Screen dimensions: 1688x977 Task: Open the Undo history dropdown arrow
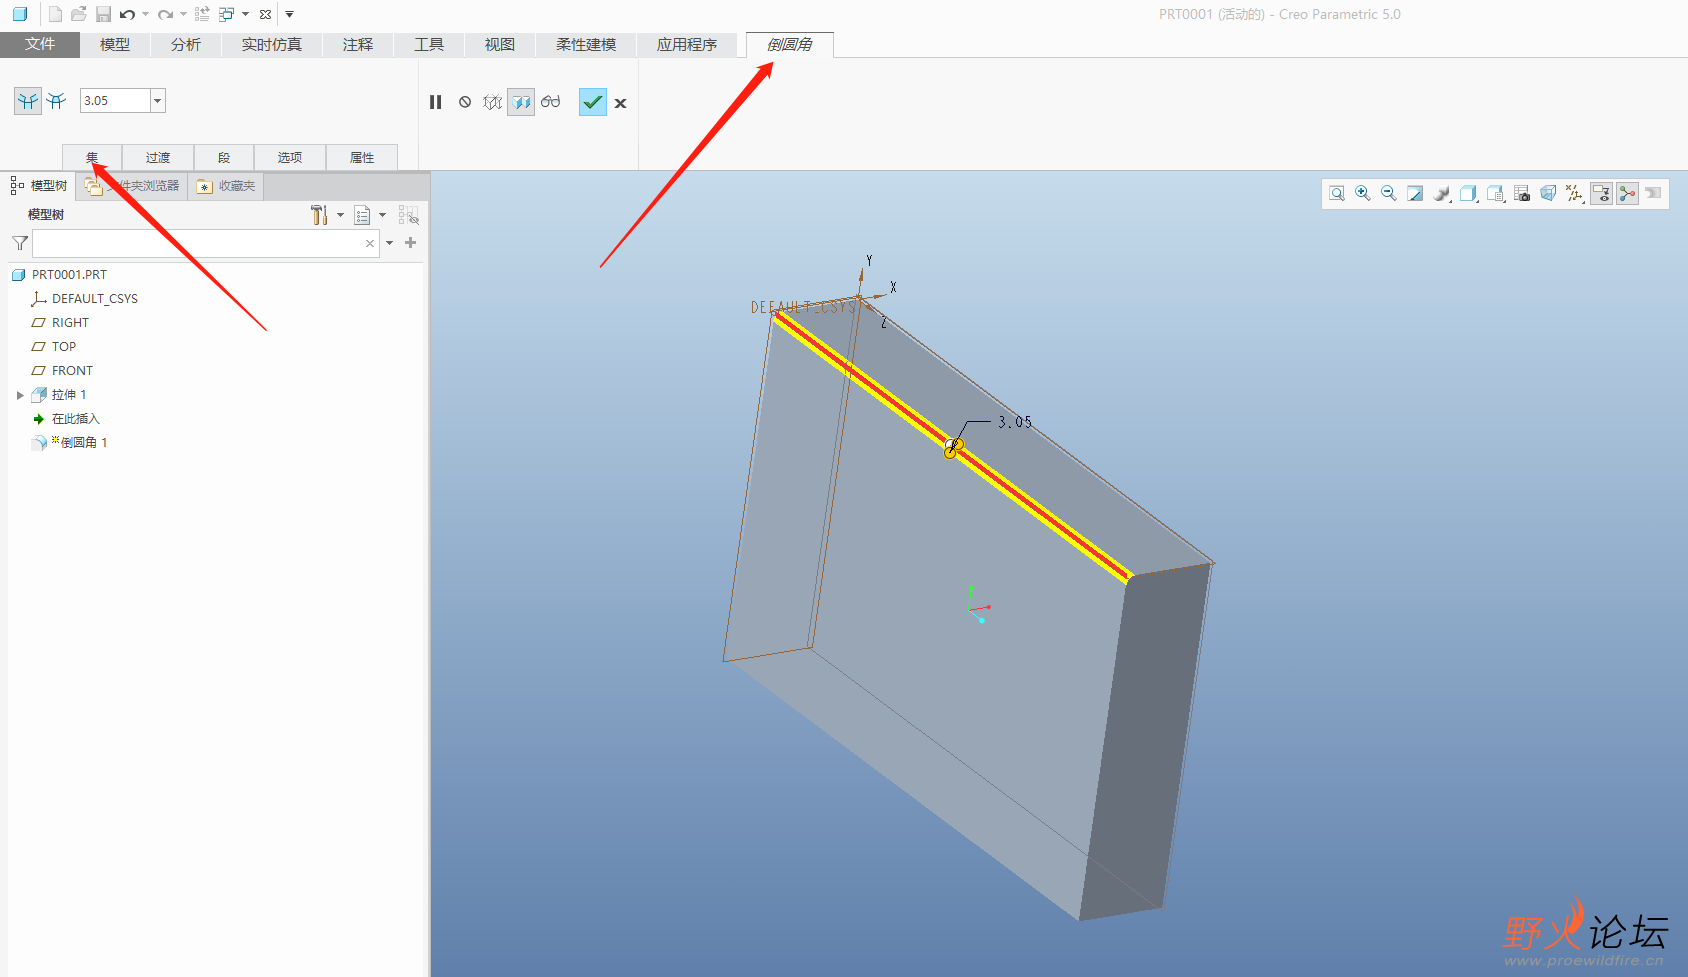tap(145, 14)
